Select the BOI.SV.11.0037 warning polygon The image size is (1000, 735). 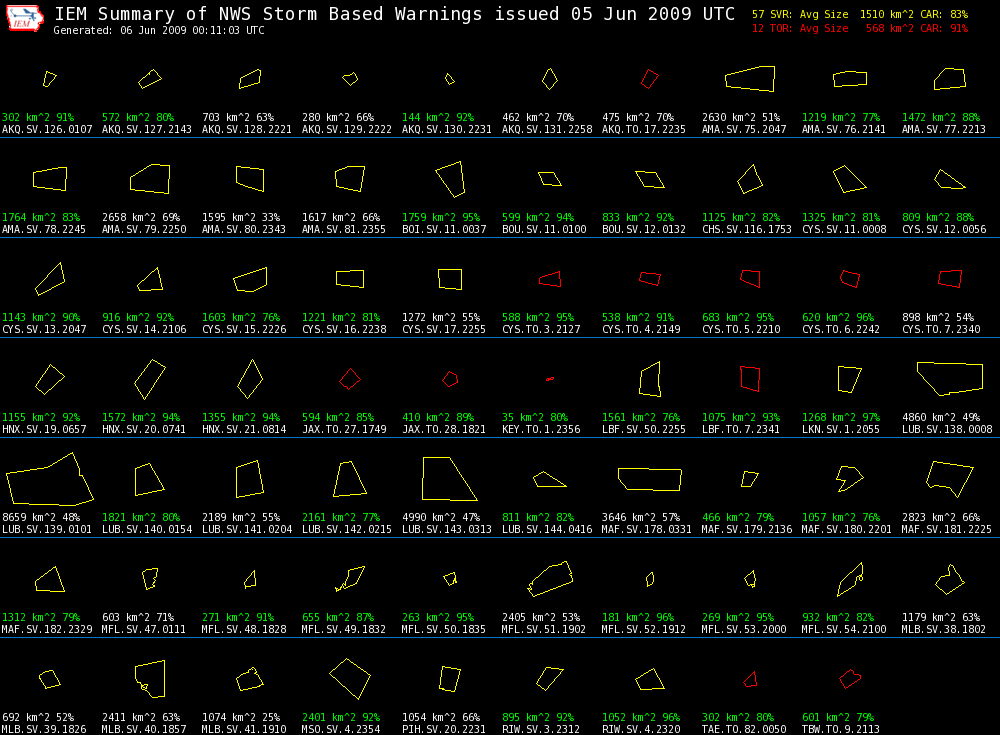coord(450,179)
